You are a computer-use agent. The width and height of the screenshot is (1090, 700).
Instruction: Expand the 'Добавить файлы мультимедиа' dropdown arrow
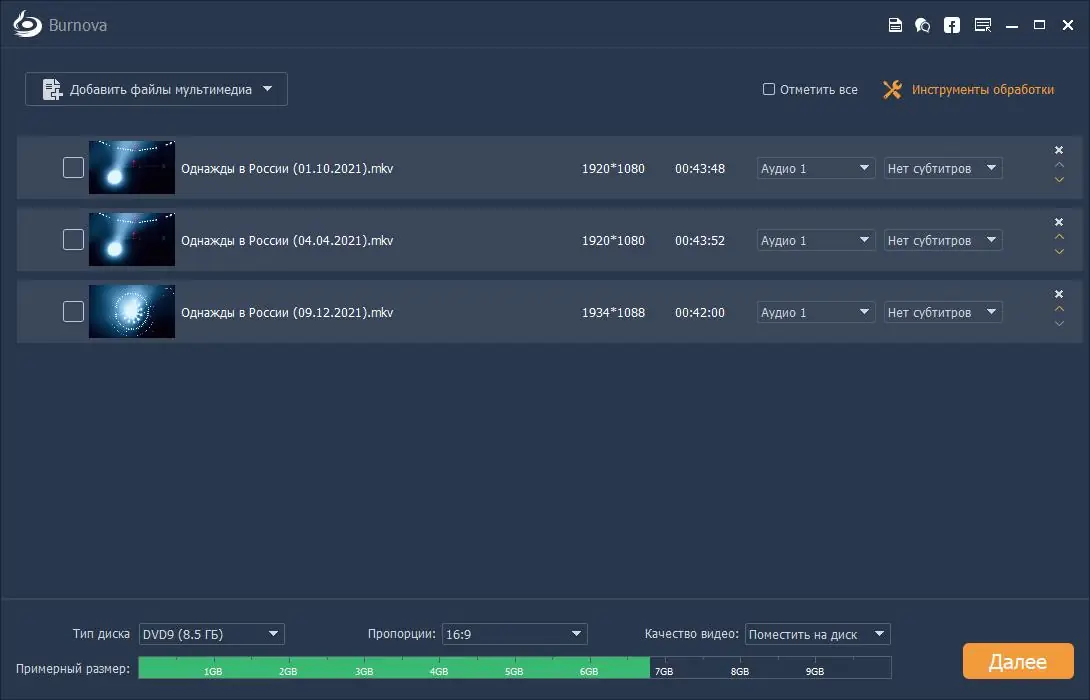268,89
